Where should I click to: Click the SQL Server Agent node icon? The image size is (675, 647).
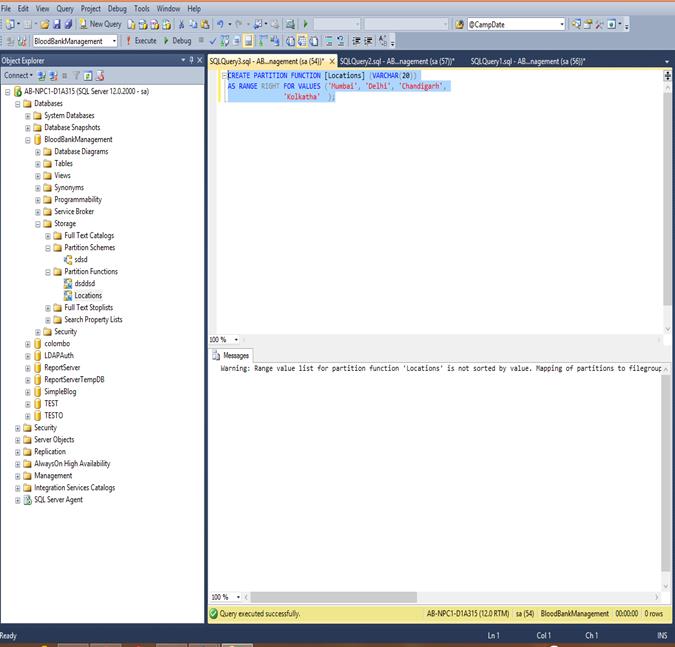pos(27,499)
